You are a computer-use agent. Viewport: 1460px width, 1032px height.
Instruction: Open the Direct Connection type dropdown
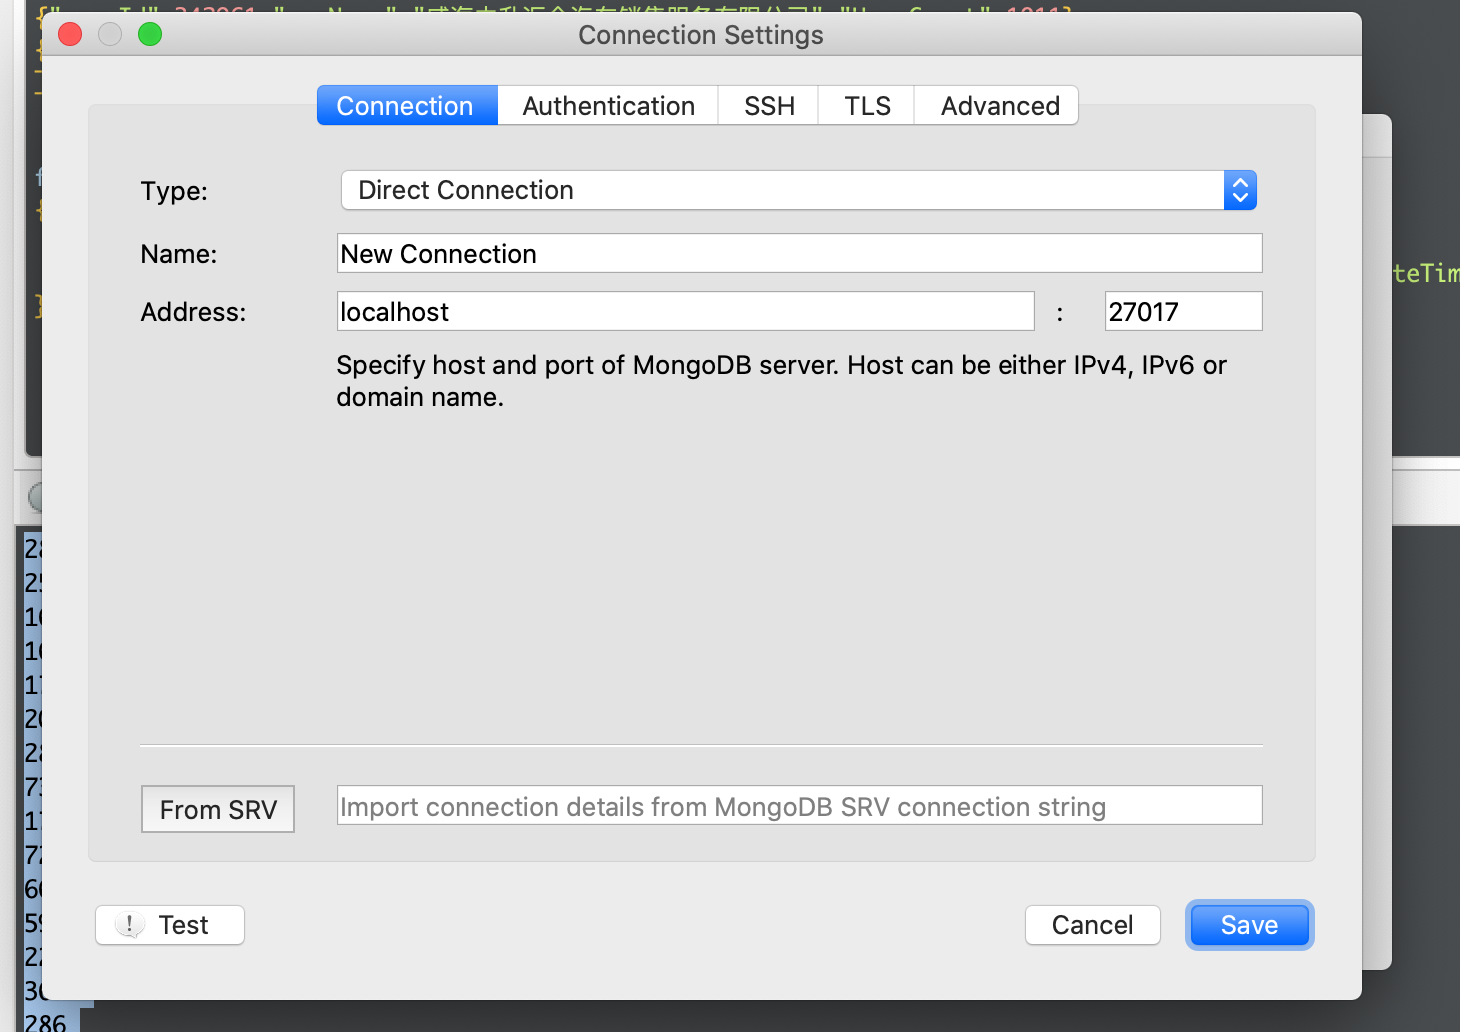click(x=780, y=190)
